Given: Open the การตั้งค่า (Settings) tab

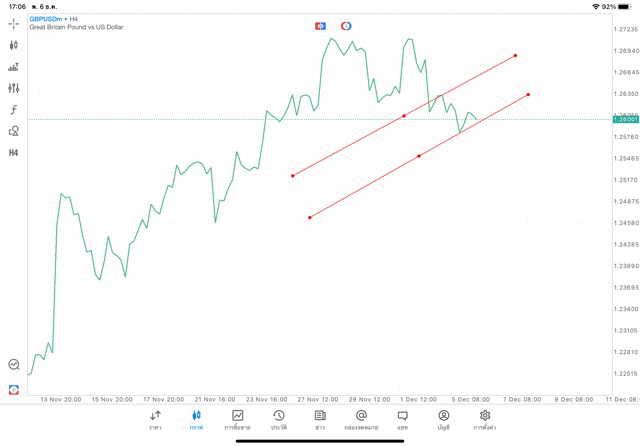Looking at the screenshot, I should 485,420.
